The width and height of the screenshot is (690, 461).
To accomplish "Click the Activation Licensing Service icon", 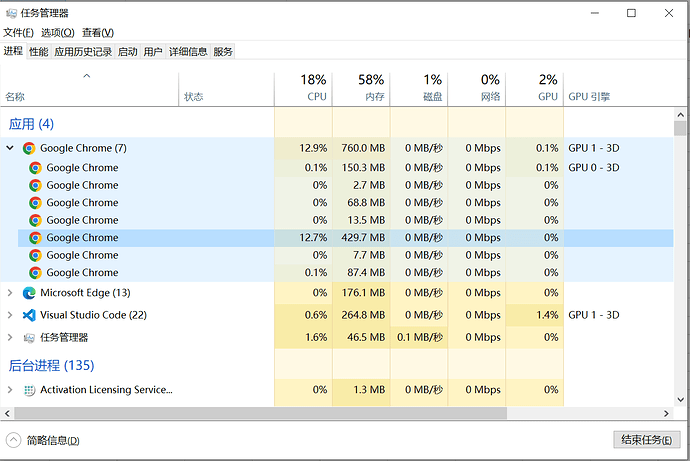I will (x=29, y=389).
